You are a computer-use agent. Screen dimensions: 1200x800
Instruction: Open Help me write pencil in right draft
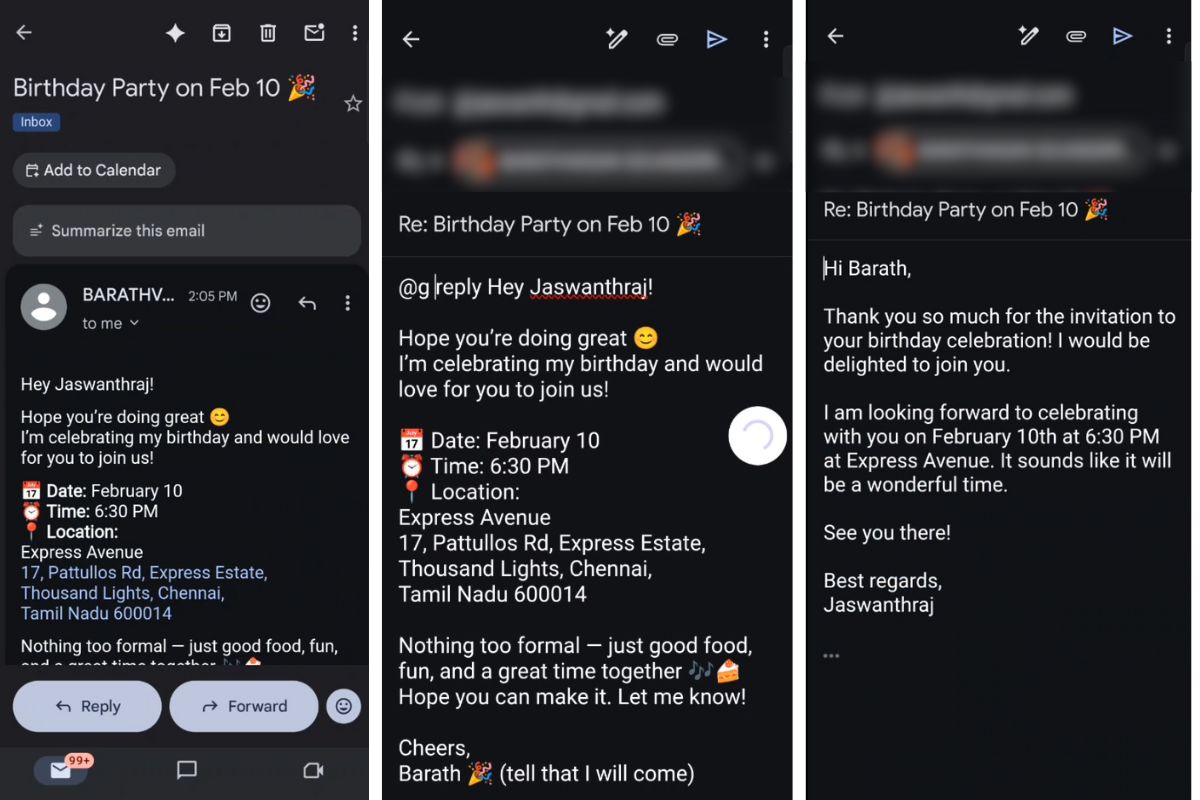click(x=1028, y=36)
